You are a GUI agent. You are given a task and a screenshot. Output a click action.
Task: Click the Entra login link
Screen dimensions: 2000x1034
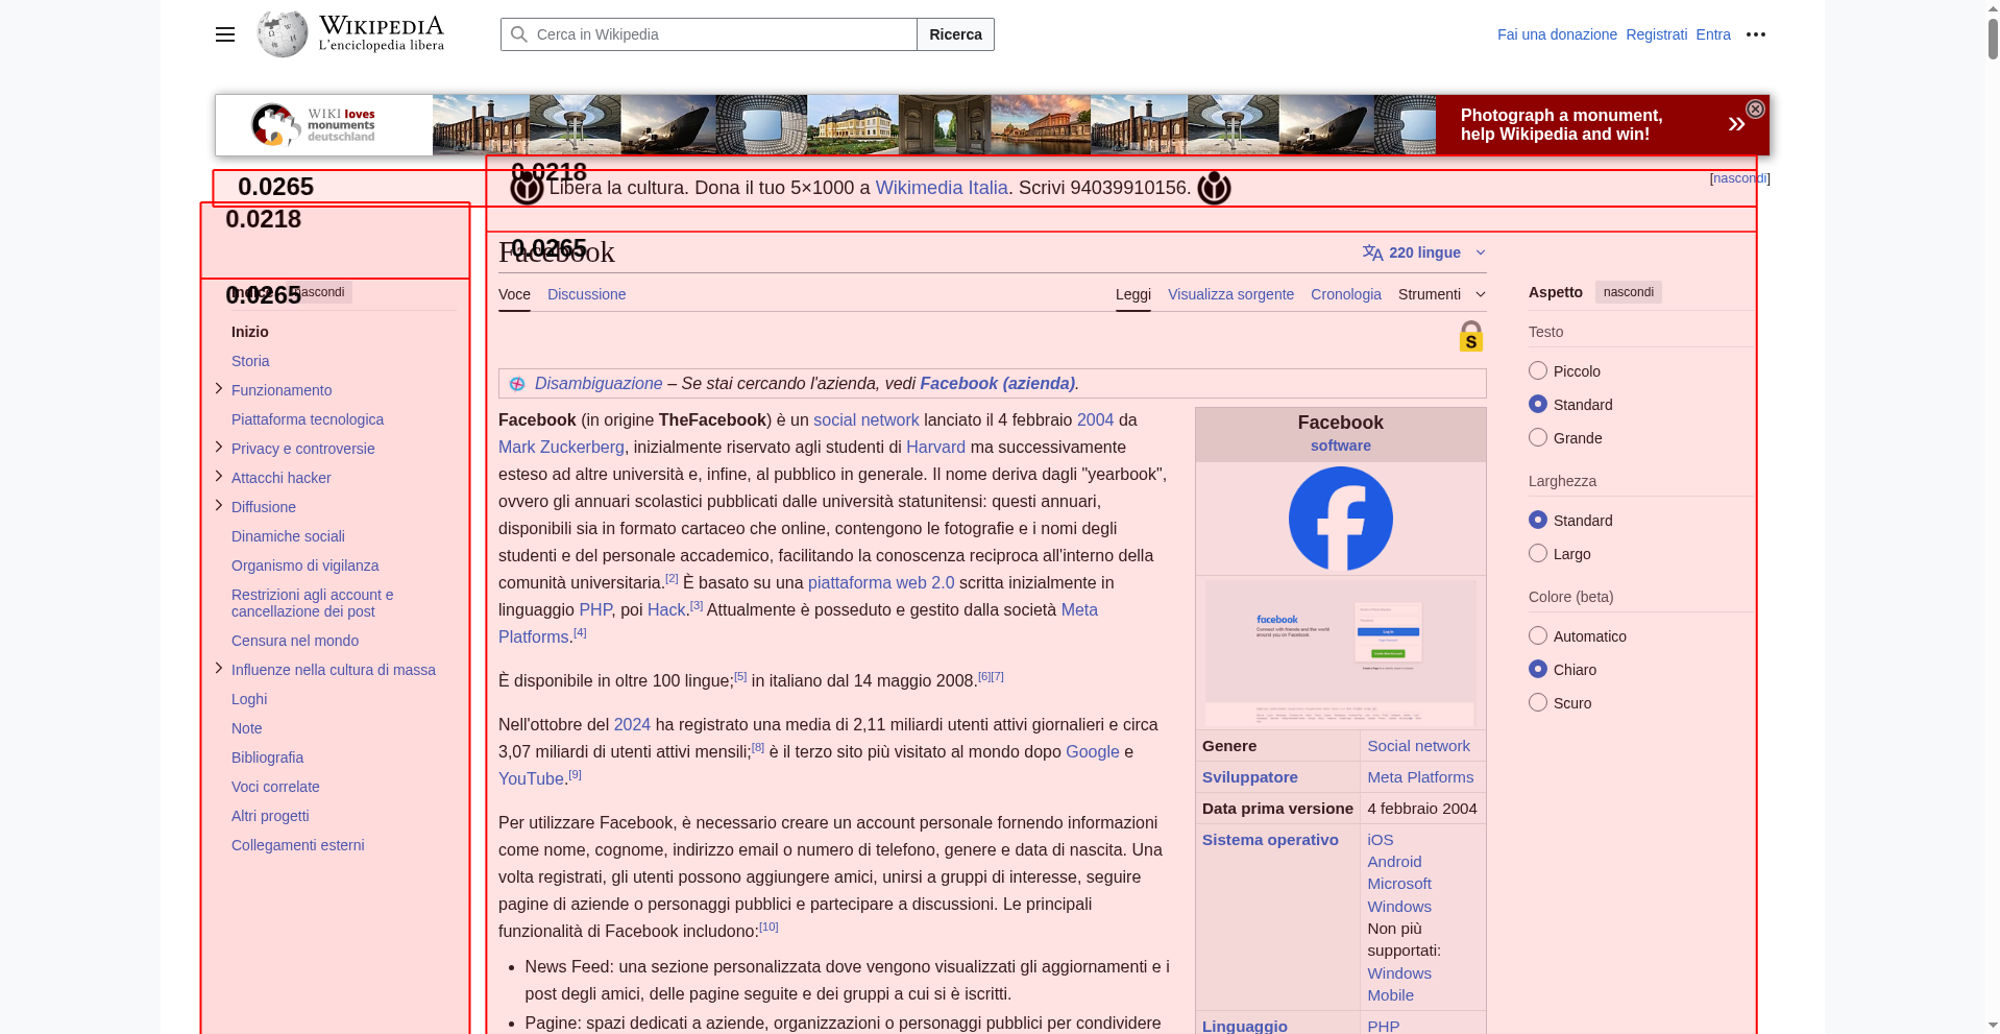[x=1713, y=34]
